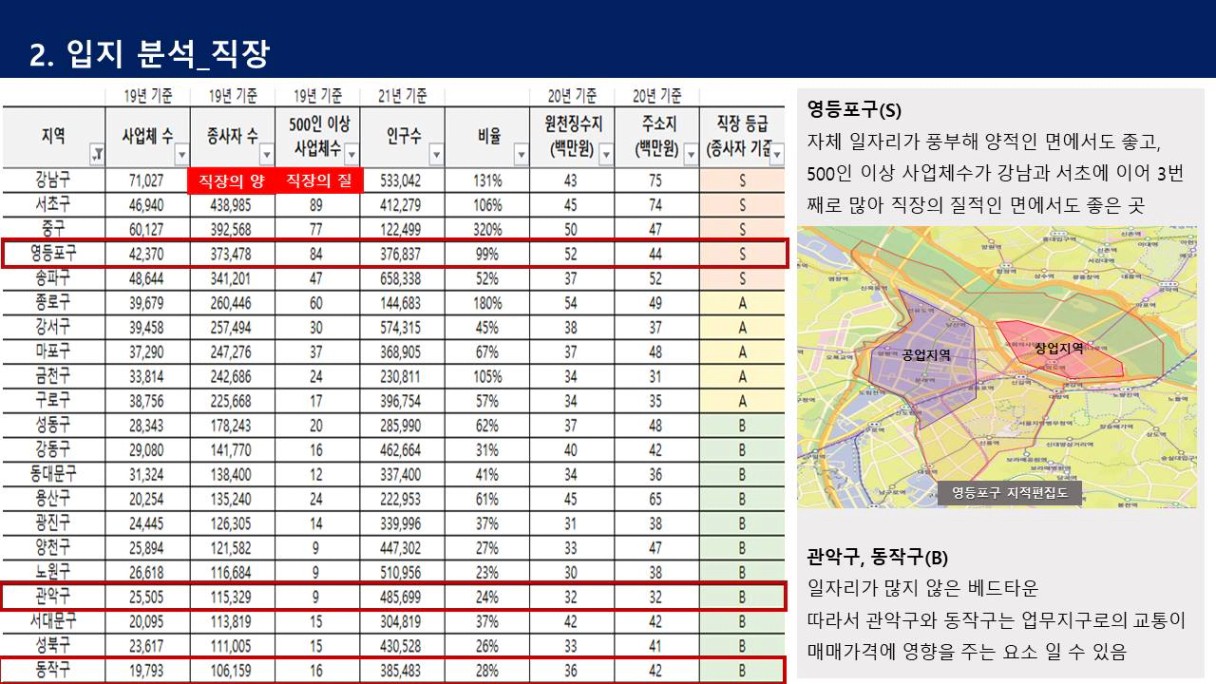Image resolution: width=1216 pixels, height=684 pixels.
Task: Click the 광진구 region cell
Action: click(x=52, y=523)
